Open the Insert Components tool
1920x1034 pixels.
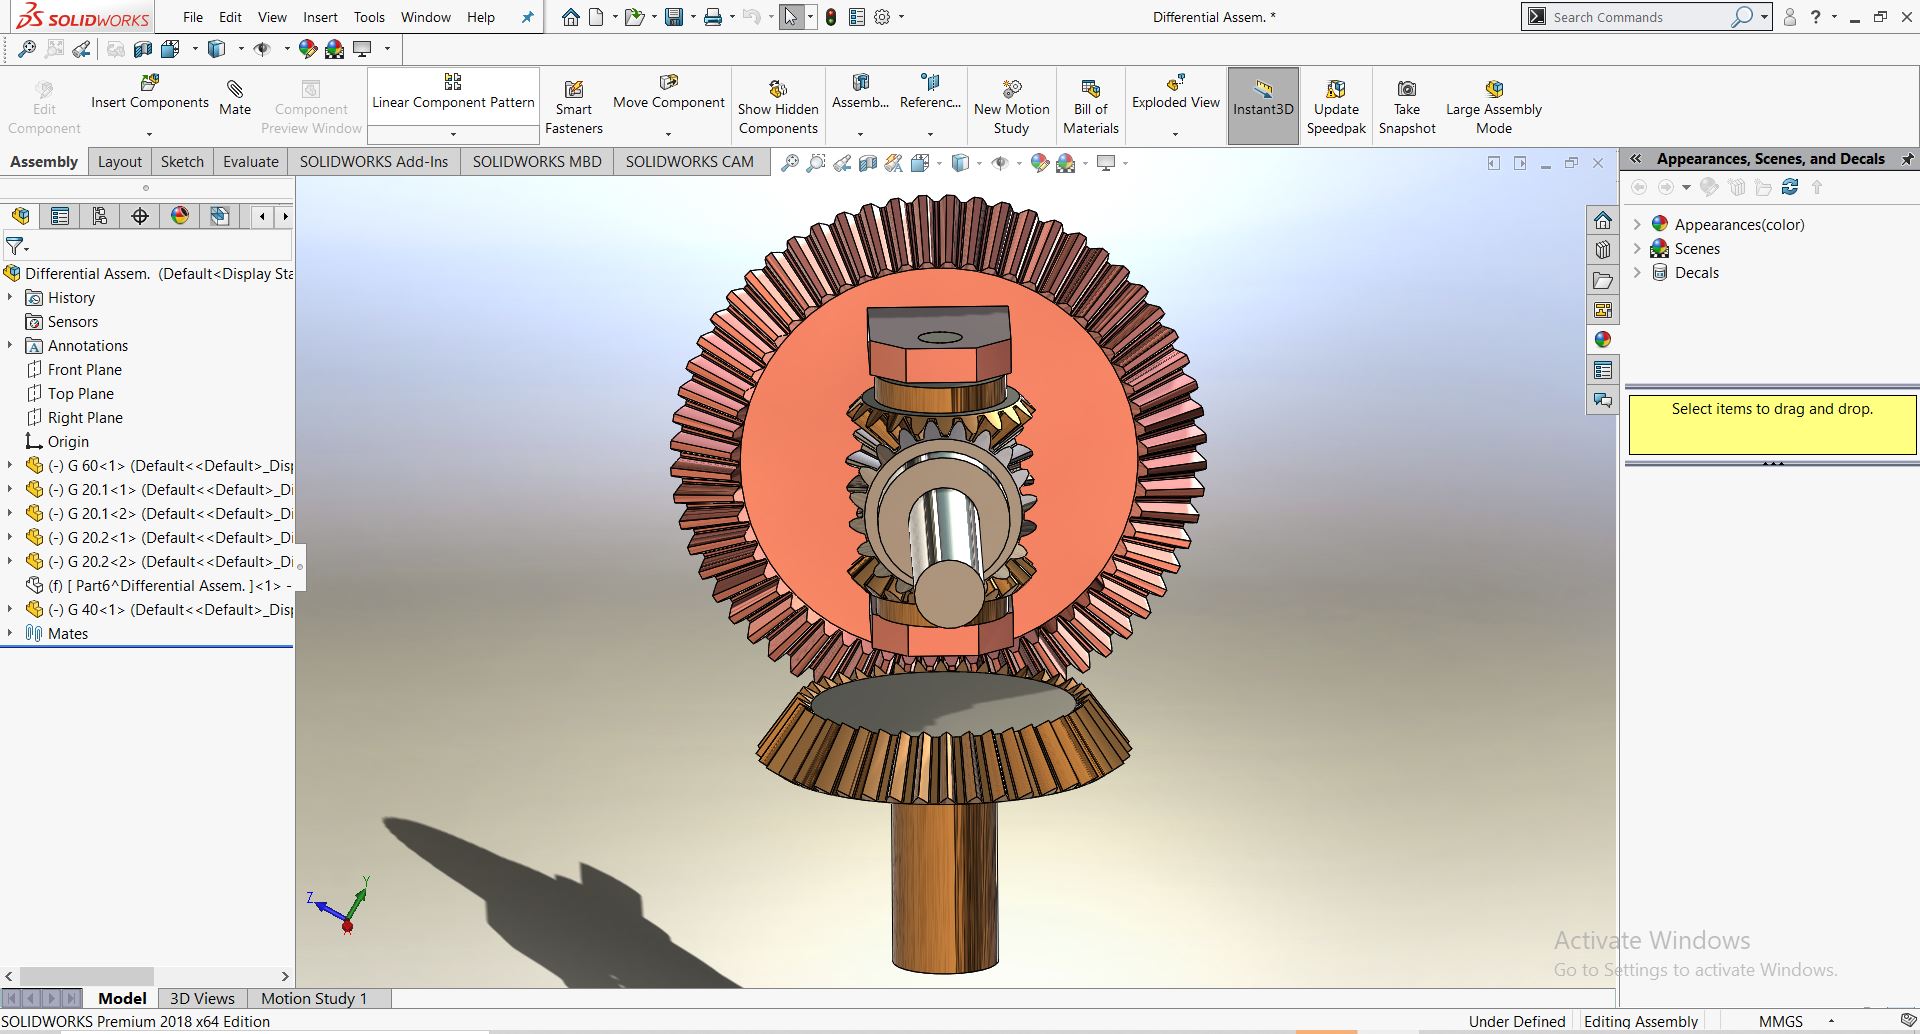[x=150, y=92]
